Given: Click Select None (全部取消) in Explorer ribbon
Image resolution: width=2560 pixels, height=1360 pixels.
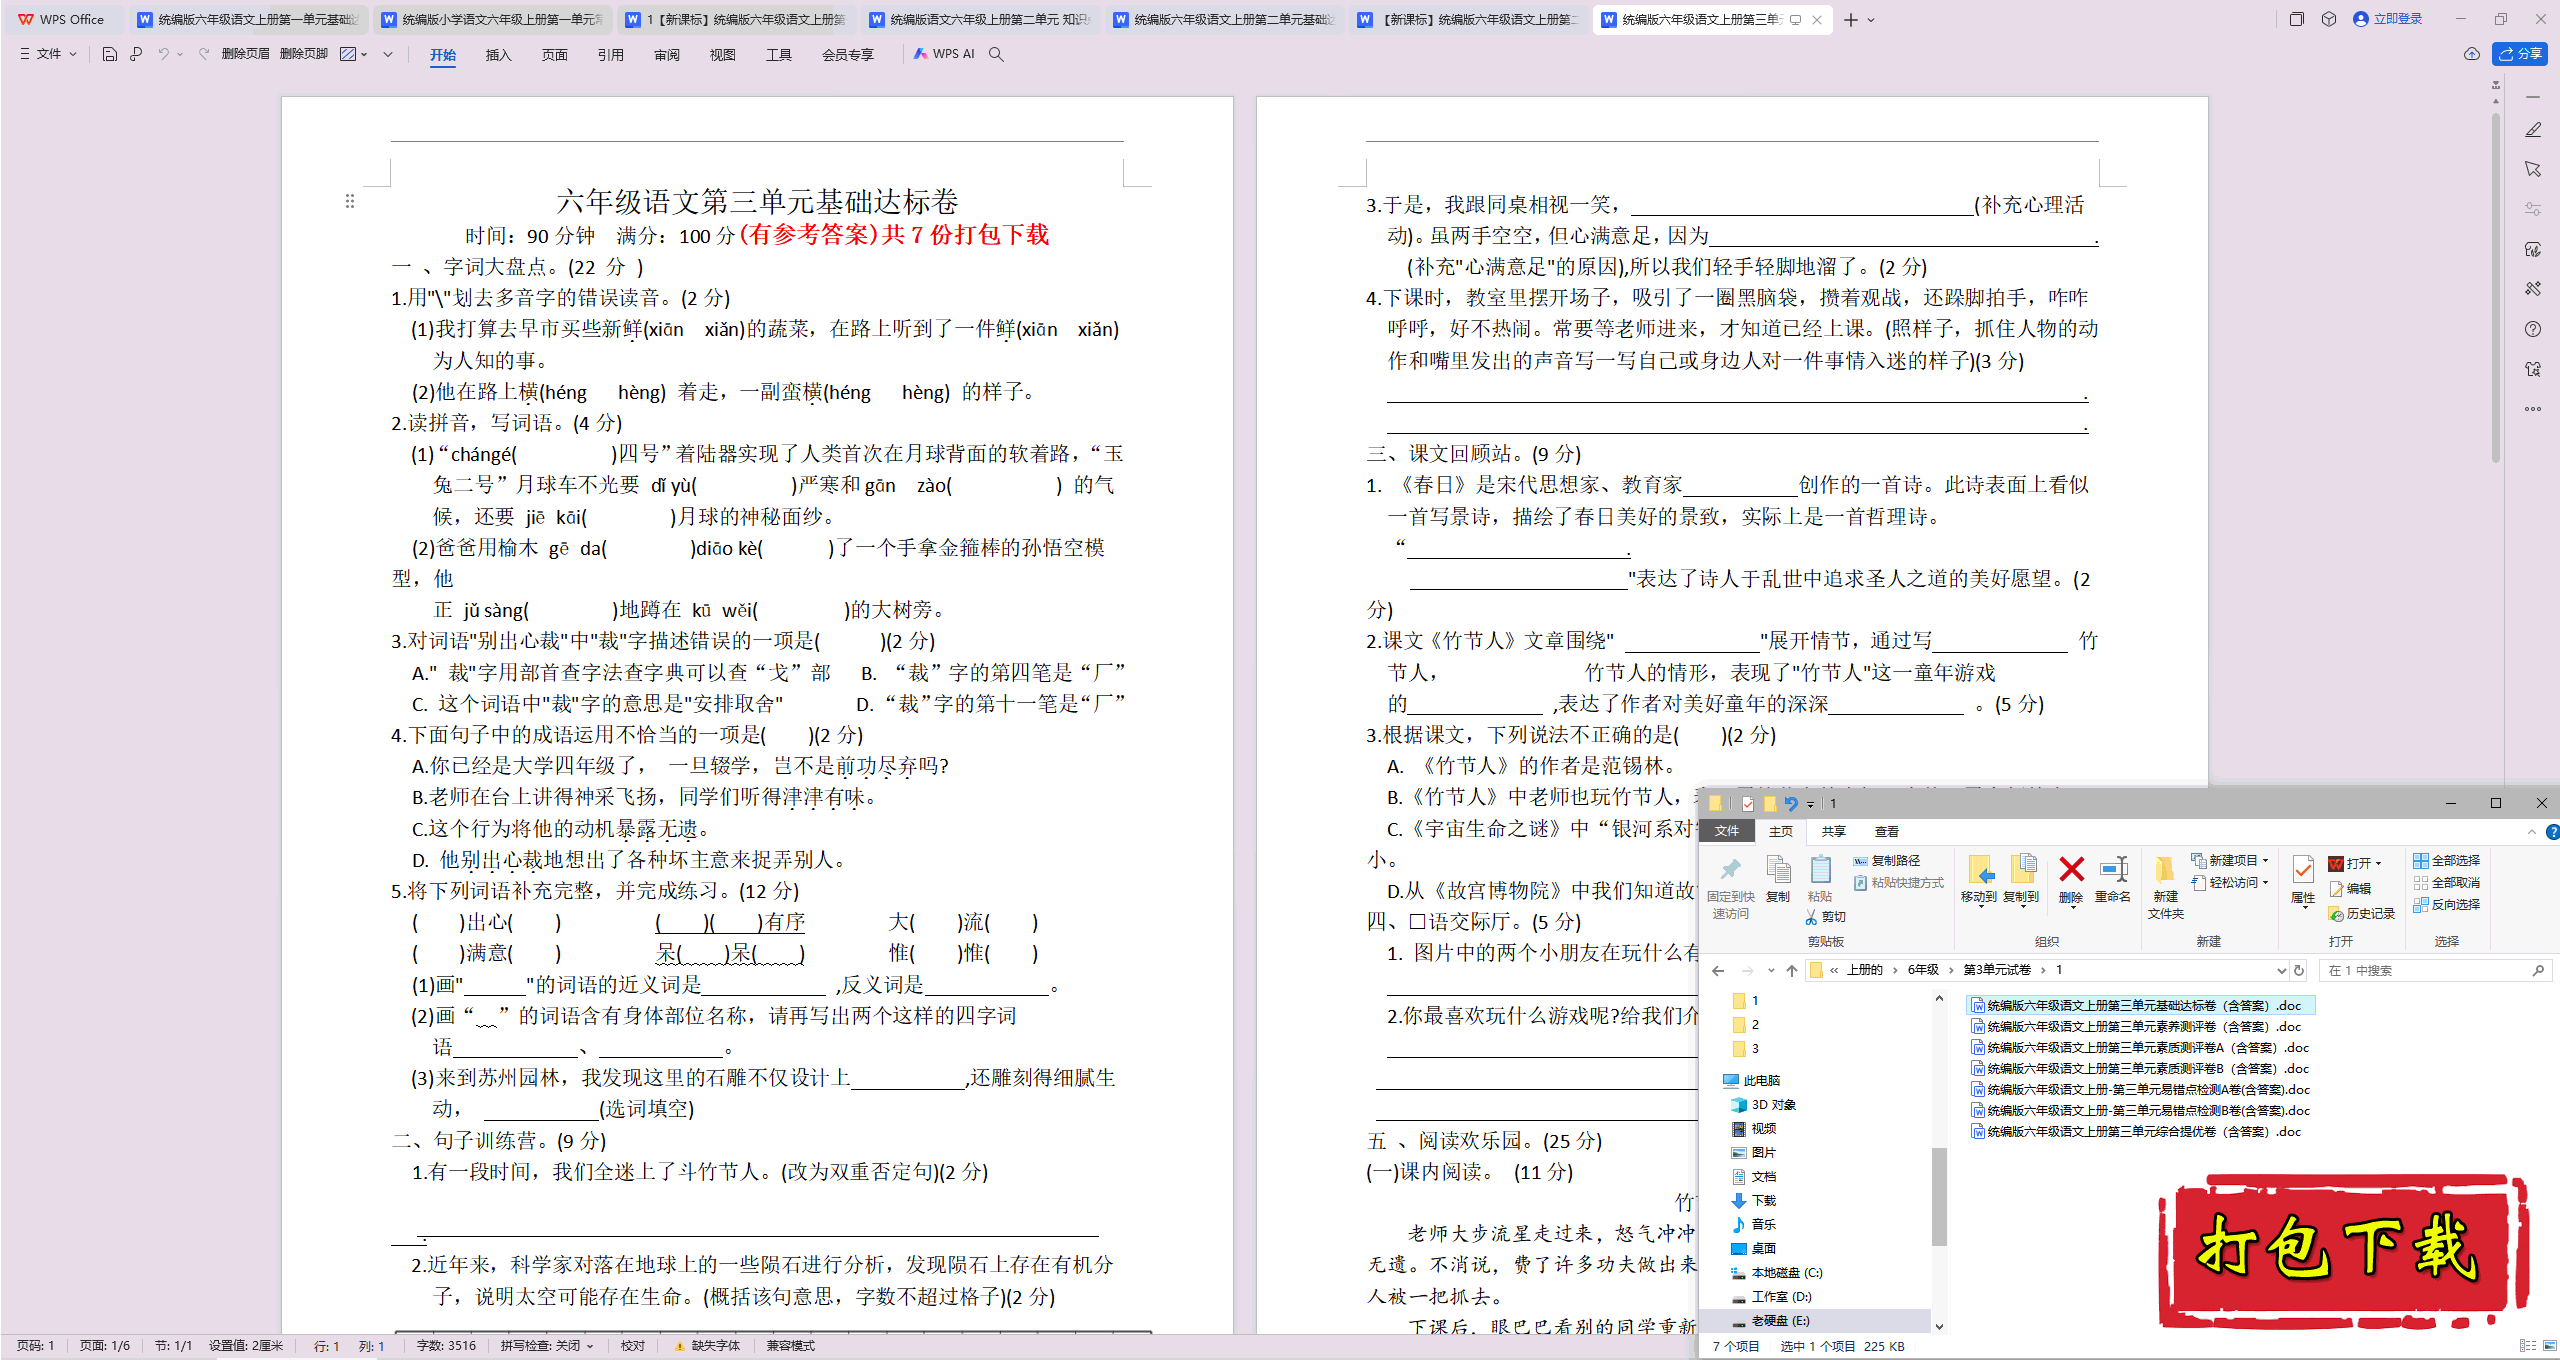Looking at the screenshot, I should [x=2446, y=882].
